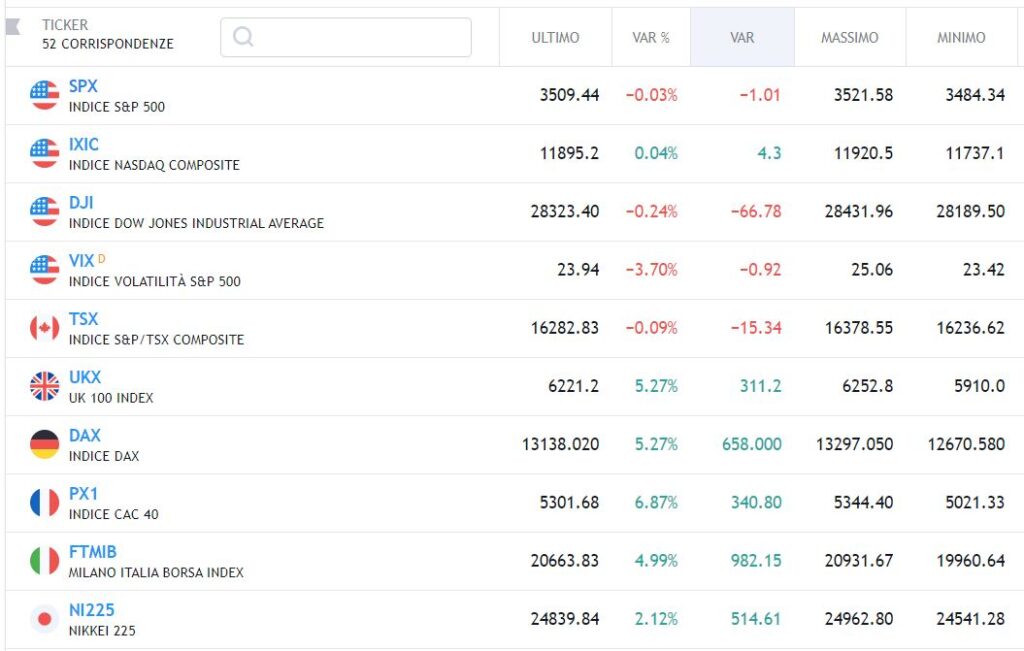
Task: Click the Japan flag icon for NI225
Action: click(44, 619)
